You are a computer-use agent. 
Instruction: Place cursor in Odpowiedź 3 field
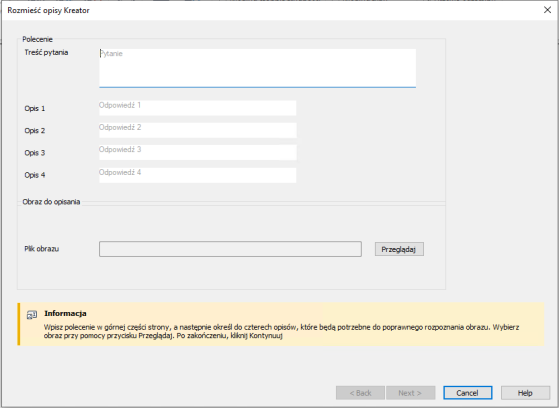coord(198,152)
